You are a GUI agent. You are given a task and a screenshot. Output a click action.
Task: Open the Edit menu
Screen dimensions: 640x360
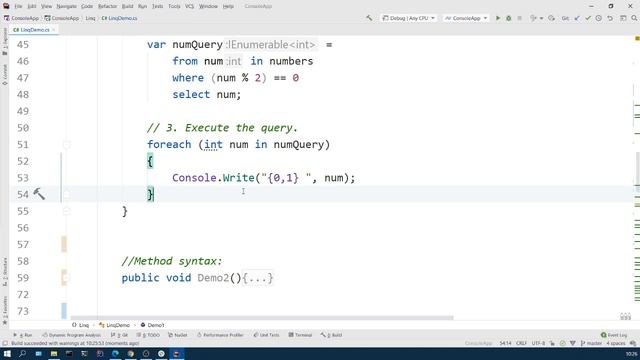pos(31,6)
